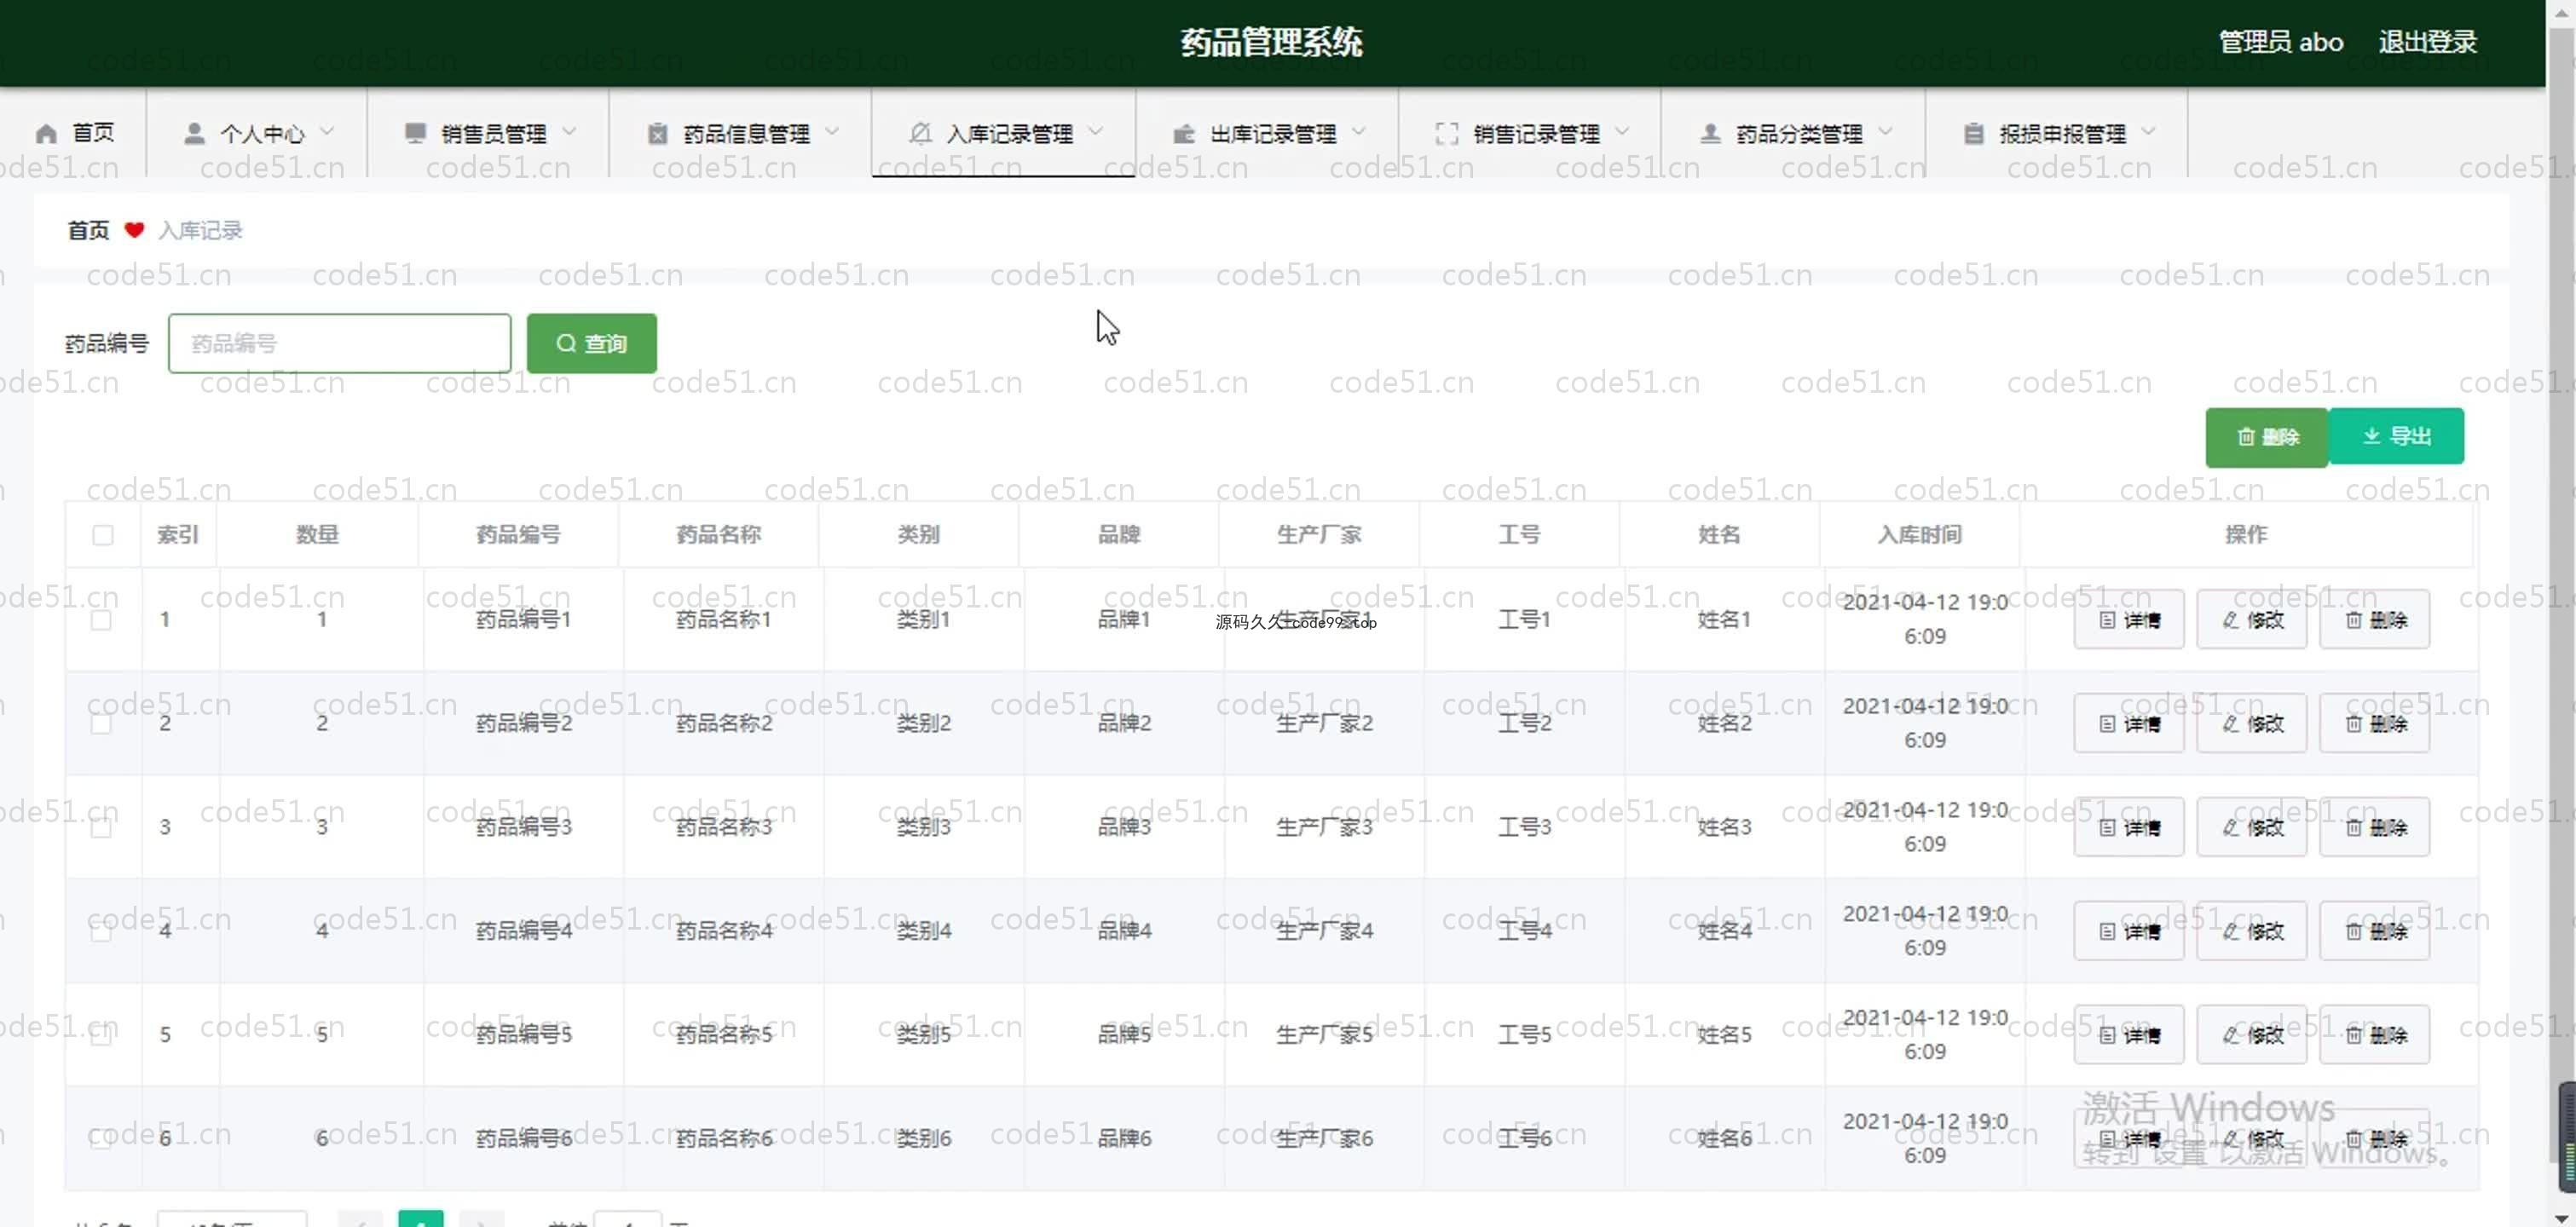The image size is (2576, 1227).
Task: Expand the 个人中心 dropdown arrow
Action: coord(327,132)
